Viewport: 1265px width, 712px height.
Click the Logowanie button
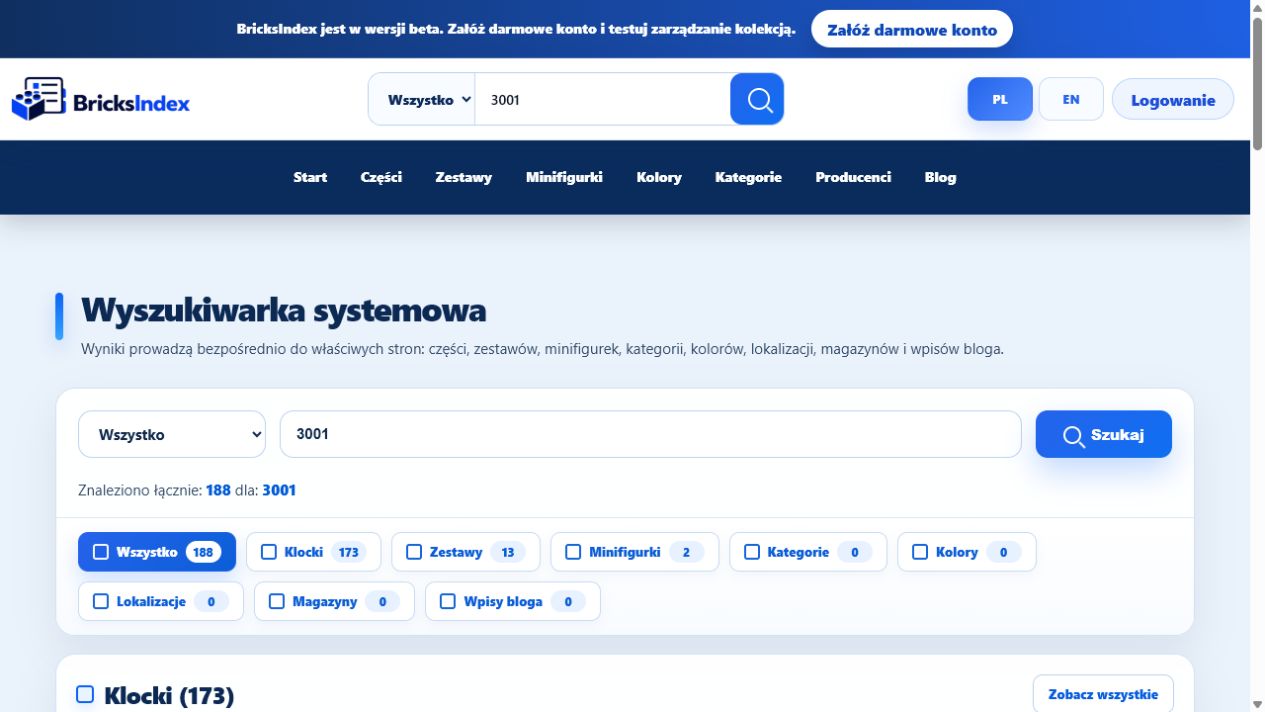tap(1173, 99)
